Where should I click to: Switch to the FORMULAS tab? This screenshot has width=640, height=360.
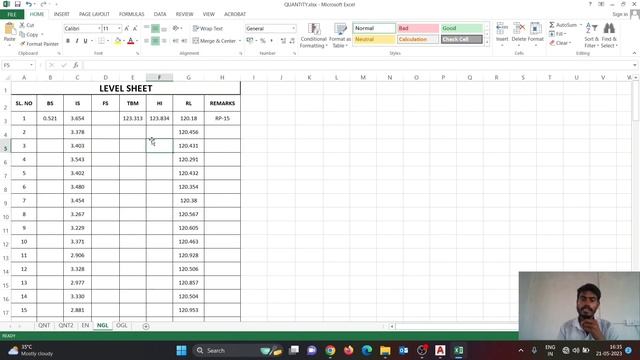131,14
